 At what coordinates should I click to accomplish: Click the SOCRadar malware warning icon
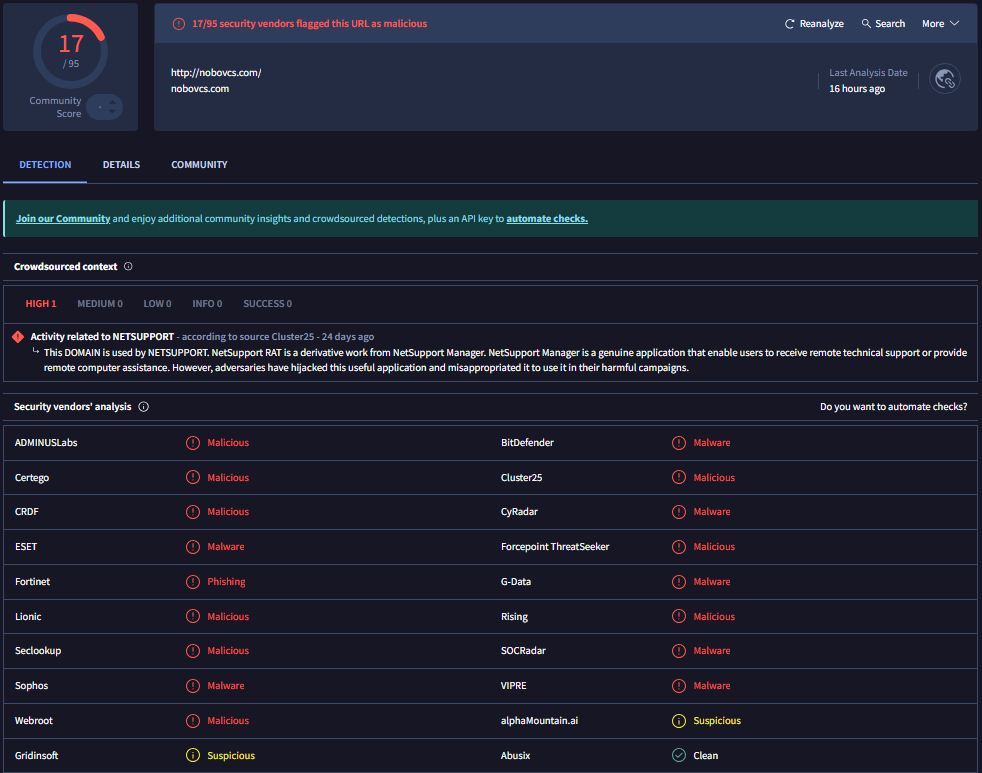coord(679,651)
